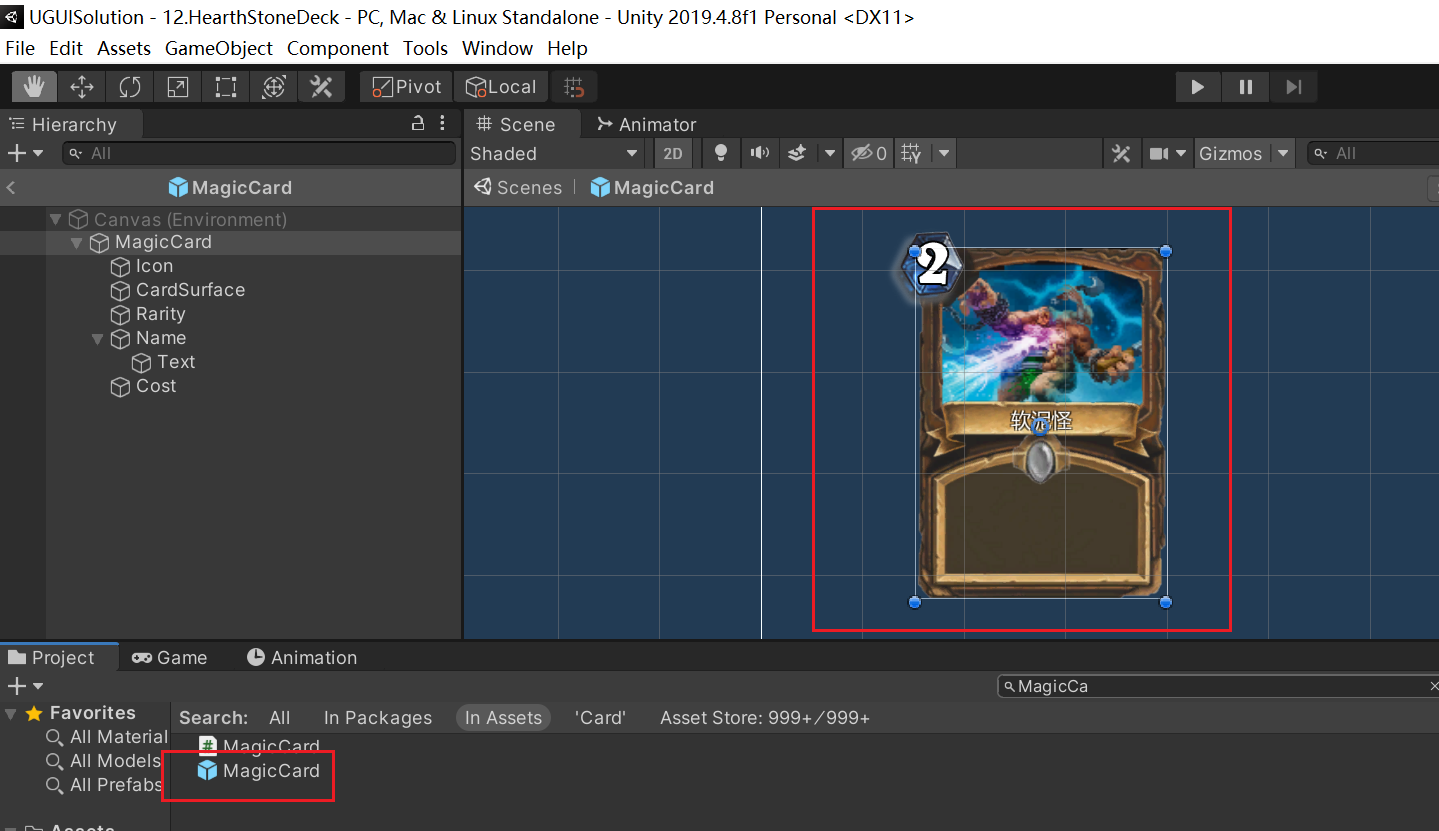Open Gizmos dropdown arrow

1283,153
